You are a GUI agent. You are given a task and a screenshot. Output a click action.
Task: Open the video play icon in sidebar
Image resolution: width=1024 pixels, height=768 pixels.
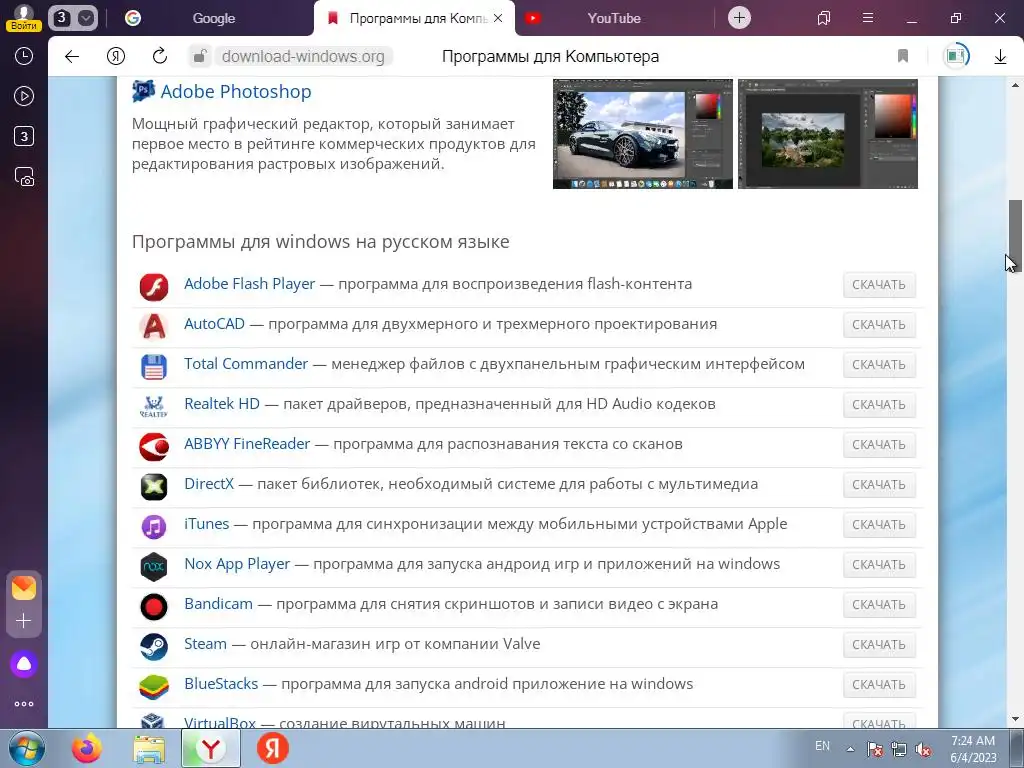tap(24, 96)
